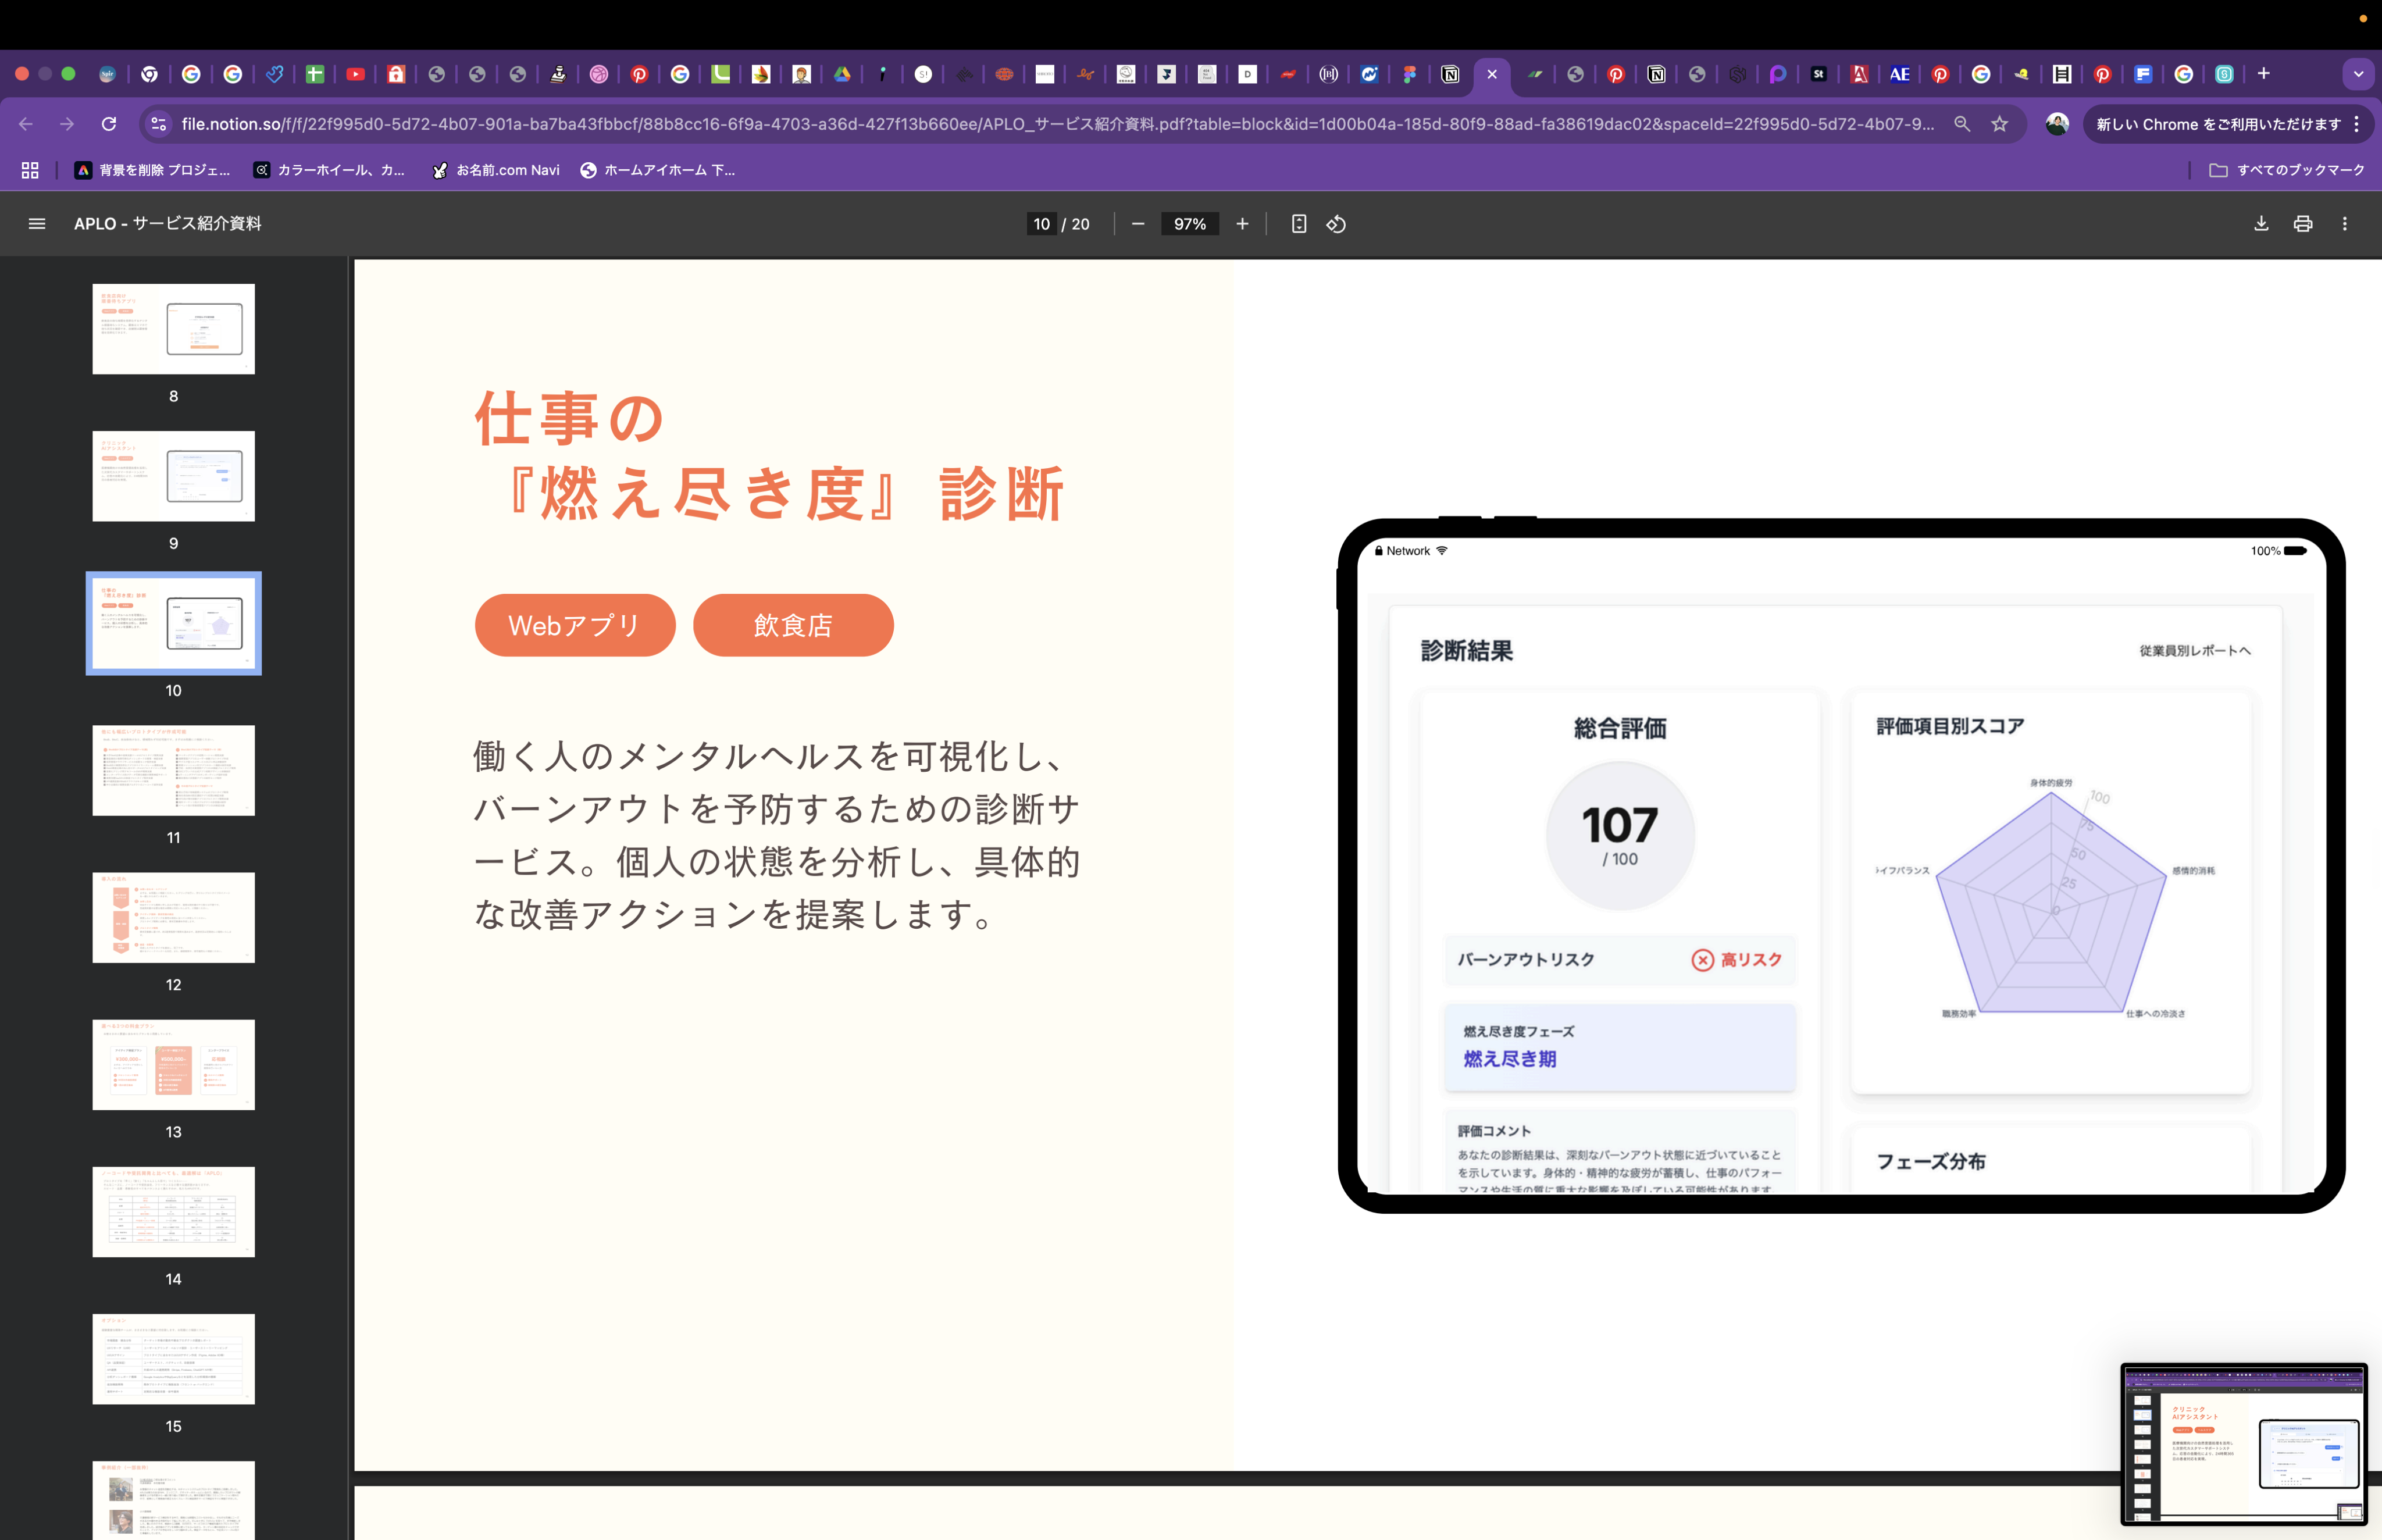Viewport: 2382px width, 1540px height.
Task: Open Chrome three-dot menu
Action: [x=2357, y=124]
